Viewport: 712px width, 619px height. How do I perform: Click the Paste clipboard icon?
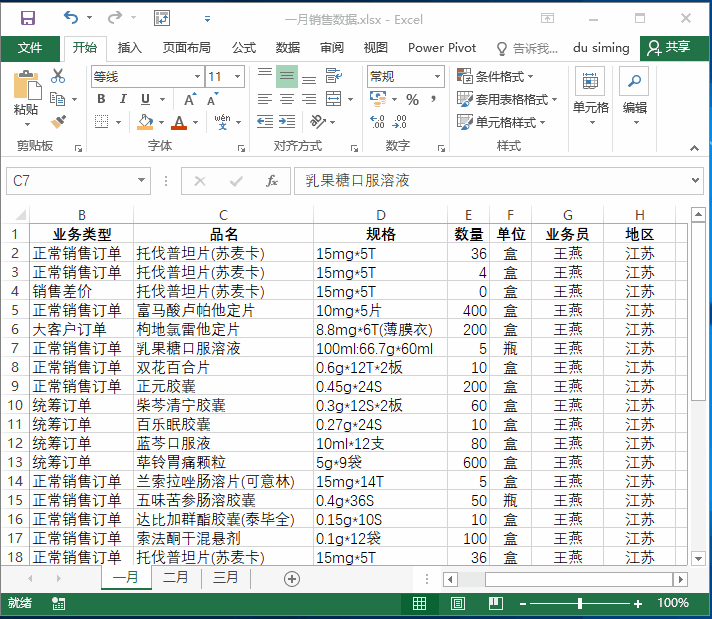point(27,85)
